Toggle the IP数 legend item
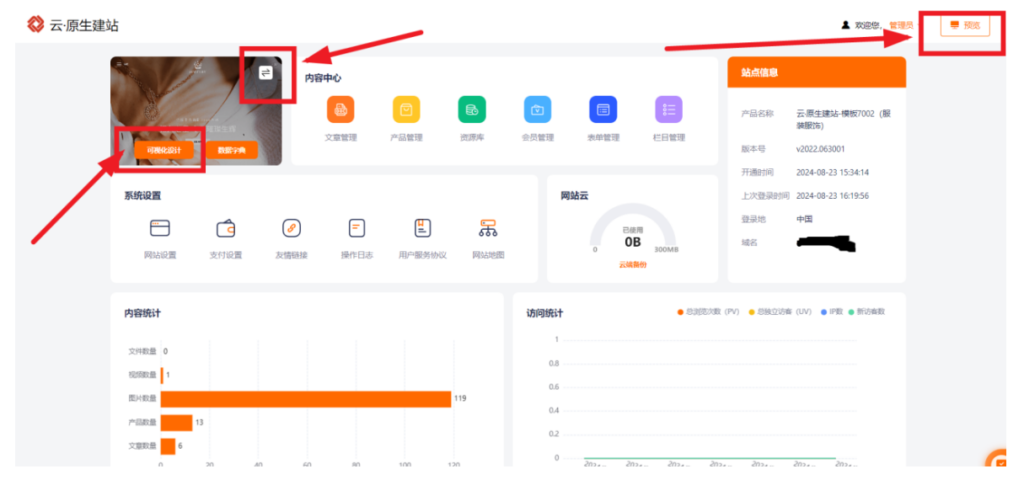The image size is (1024, 485). coord(832,312)
